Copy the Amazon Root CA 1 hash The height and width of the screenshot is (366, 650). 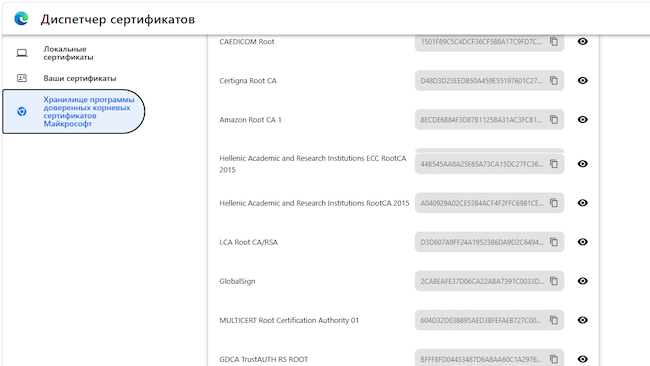554,119
